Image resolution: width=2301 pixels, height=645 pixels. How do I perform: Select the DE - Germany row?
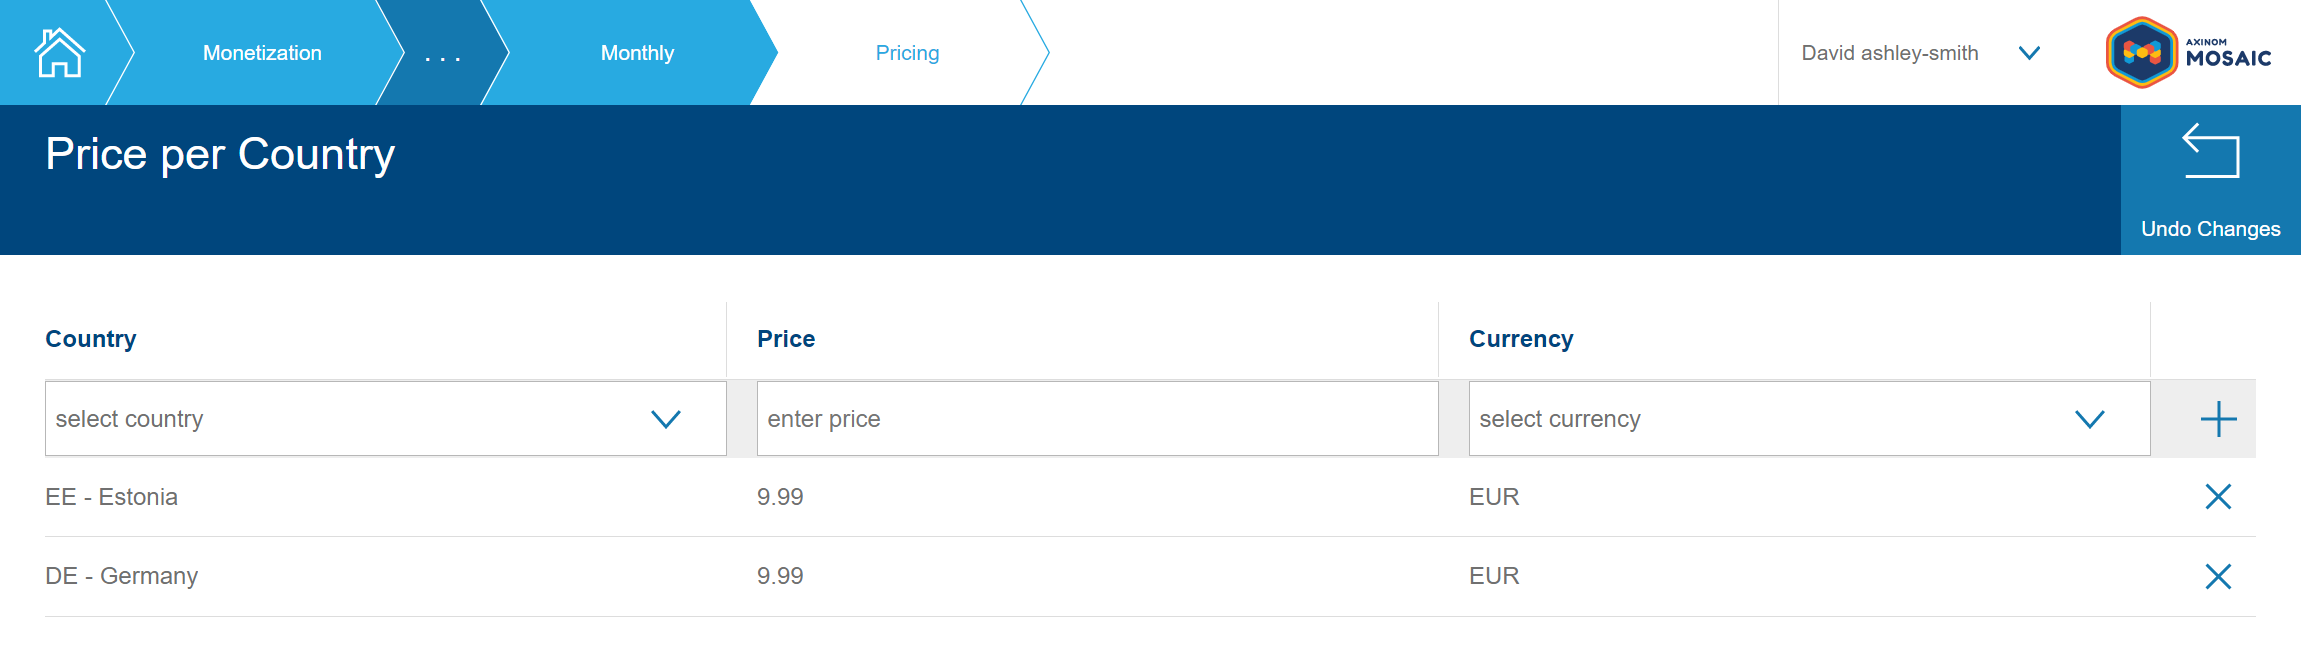[x=122, y=576]
